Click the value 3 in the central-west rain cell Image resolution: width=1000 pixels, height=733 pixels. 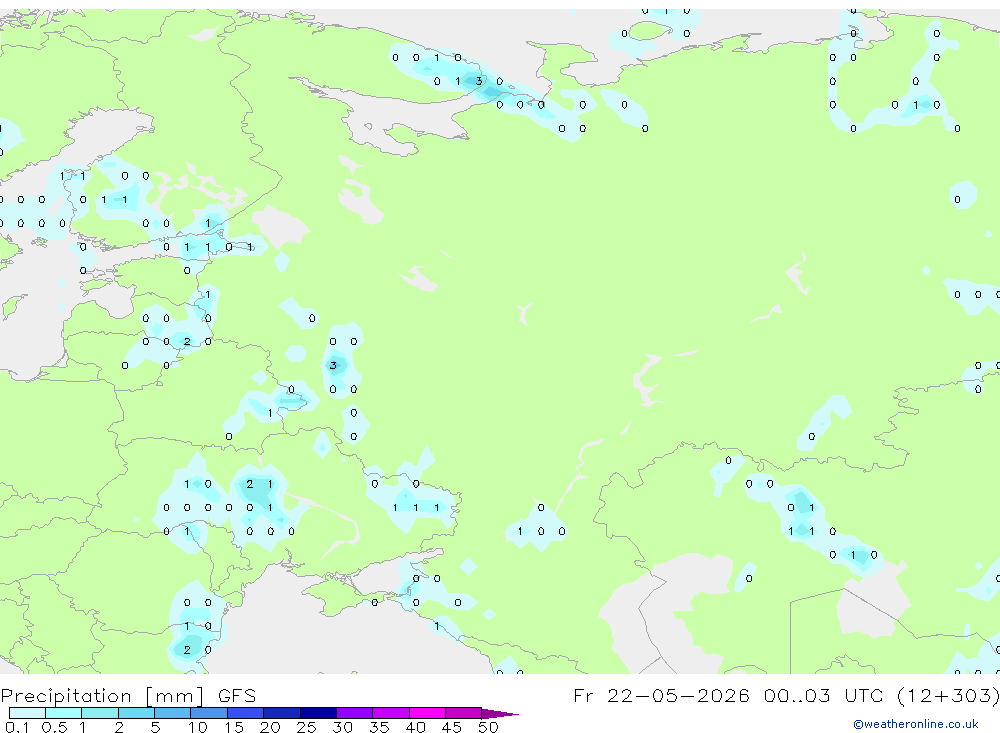[333, 366]
